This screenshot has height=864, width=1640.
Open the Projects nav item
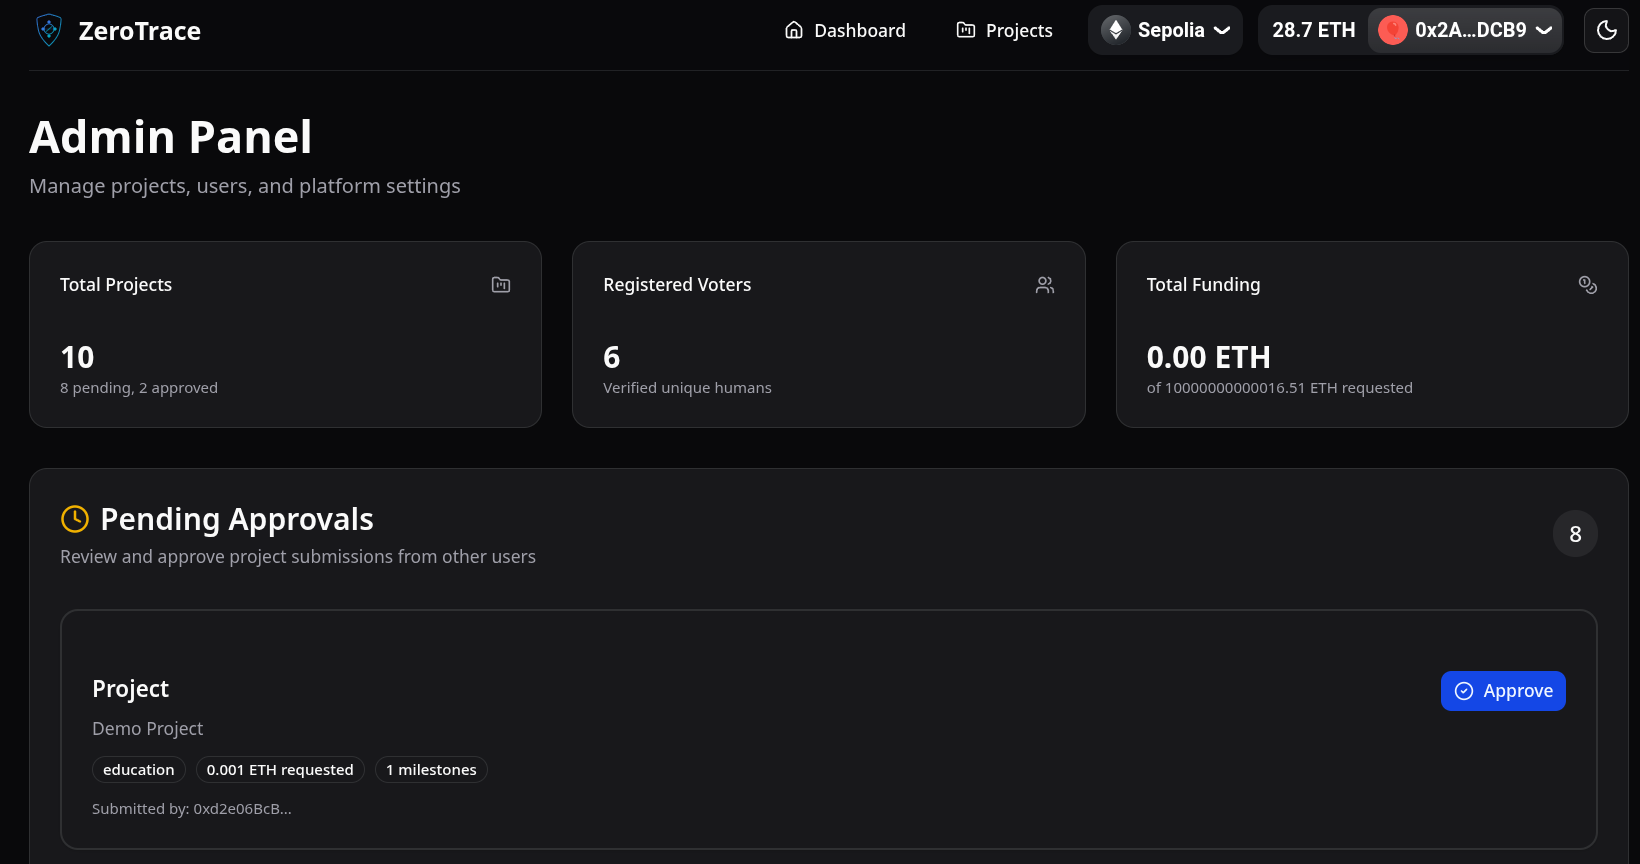(1004, 30)
